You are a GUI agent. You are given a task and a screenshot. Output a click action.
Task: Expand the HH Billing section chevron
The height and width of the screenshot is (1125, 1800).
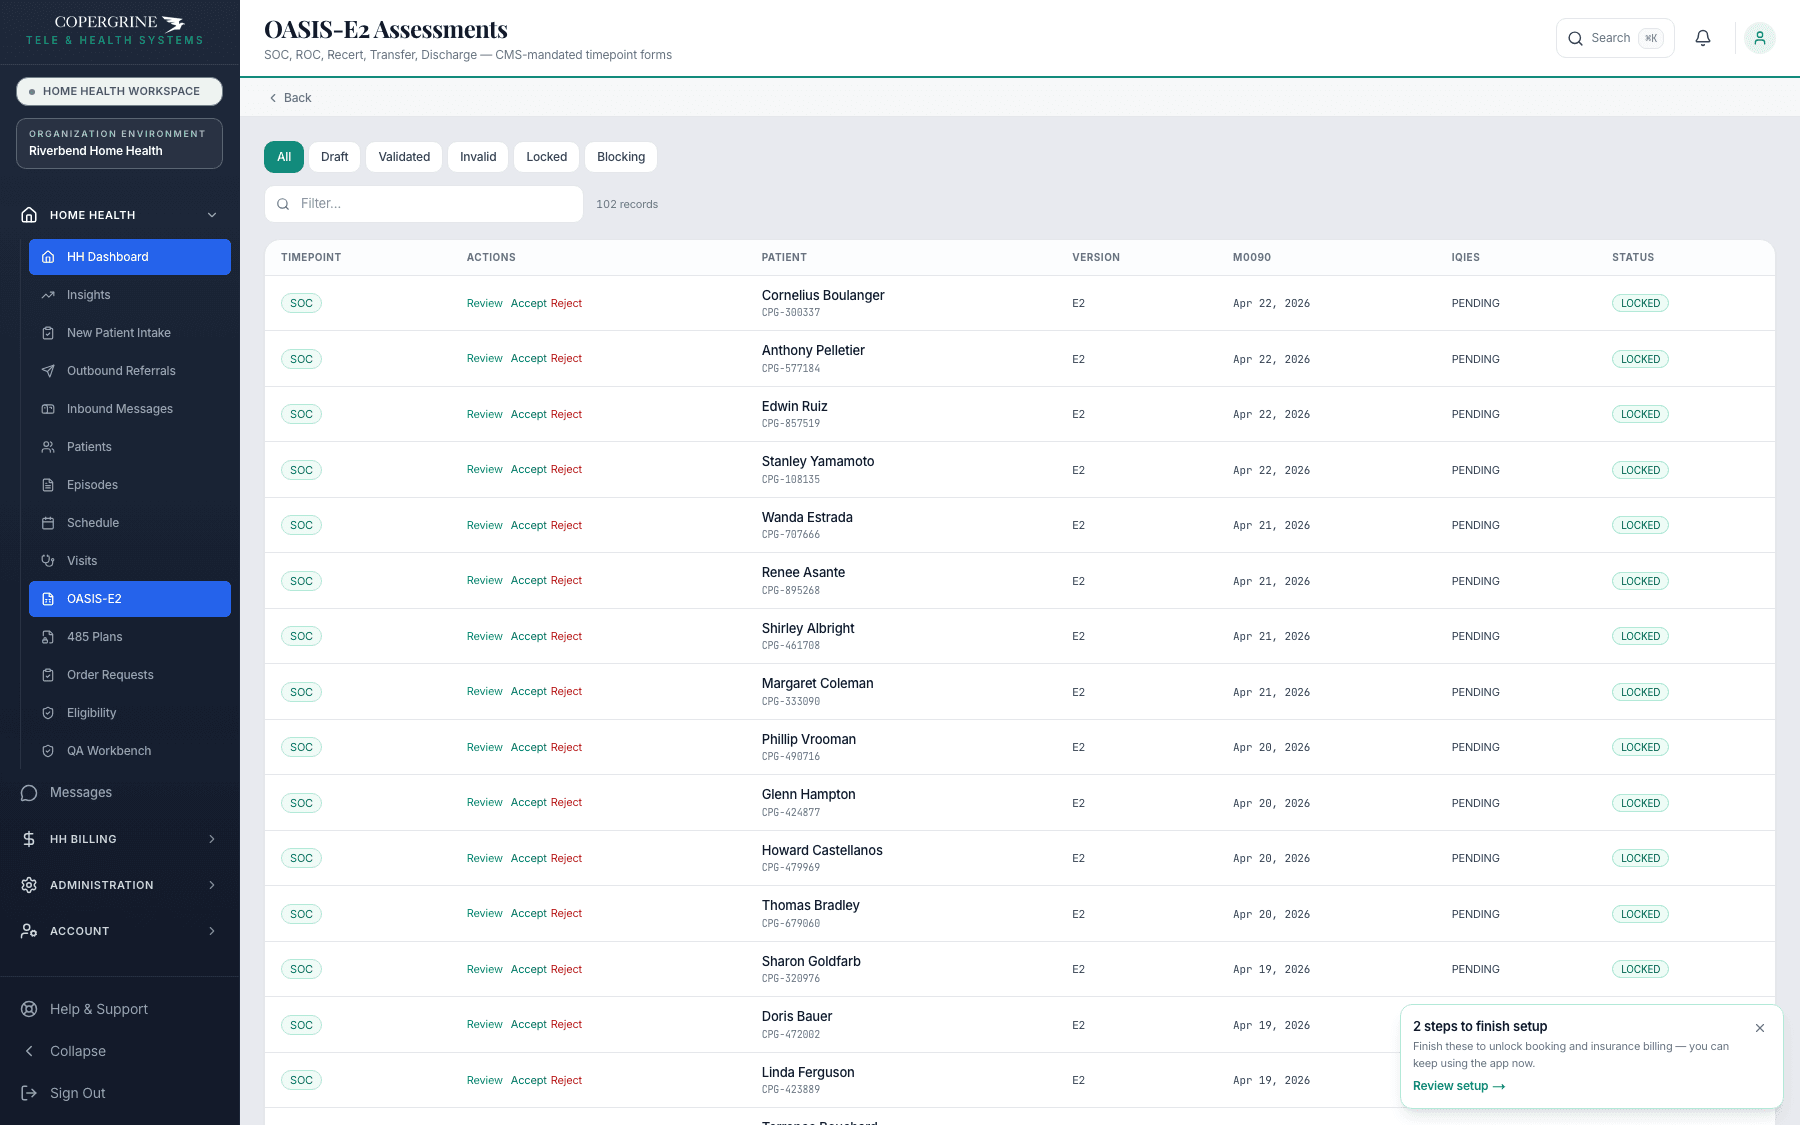pos(212,839)
